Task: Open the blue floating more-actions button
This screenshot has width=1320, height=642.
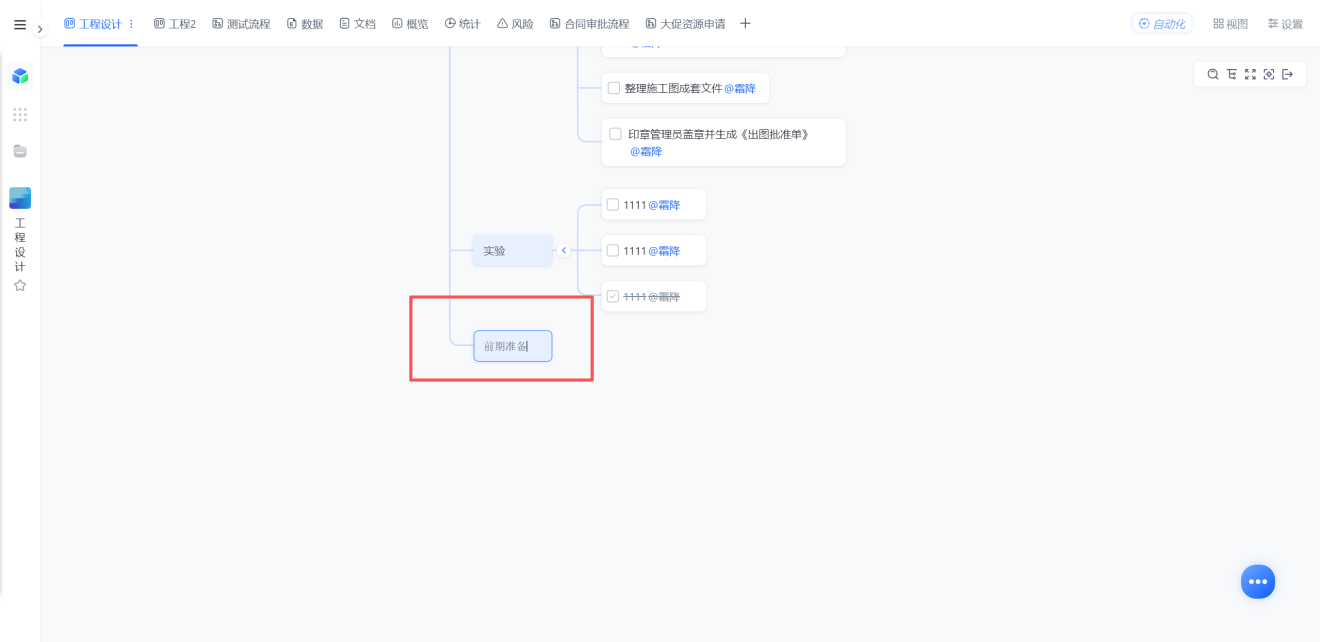Action: click(x=1258, y=581)
